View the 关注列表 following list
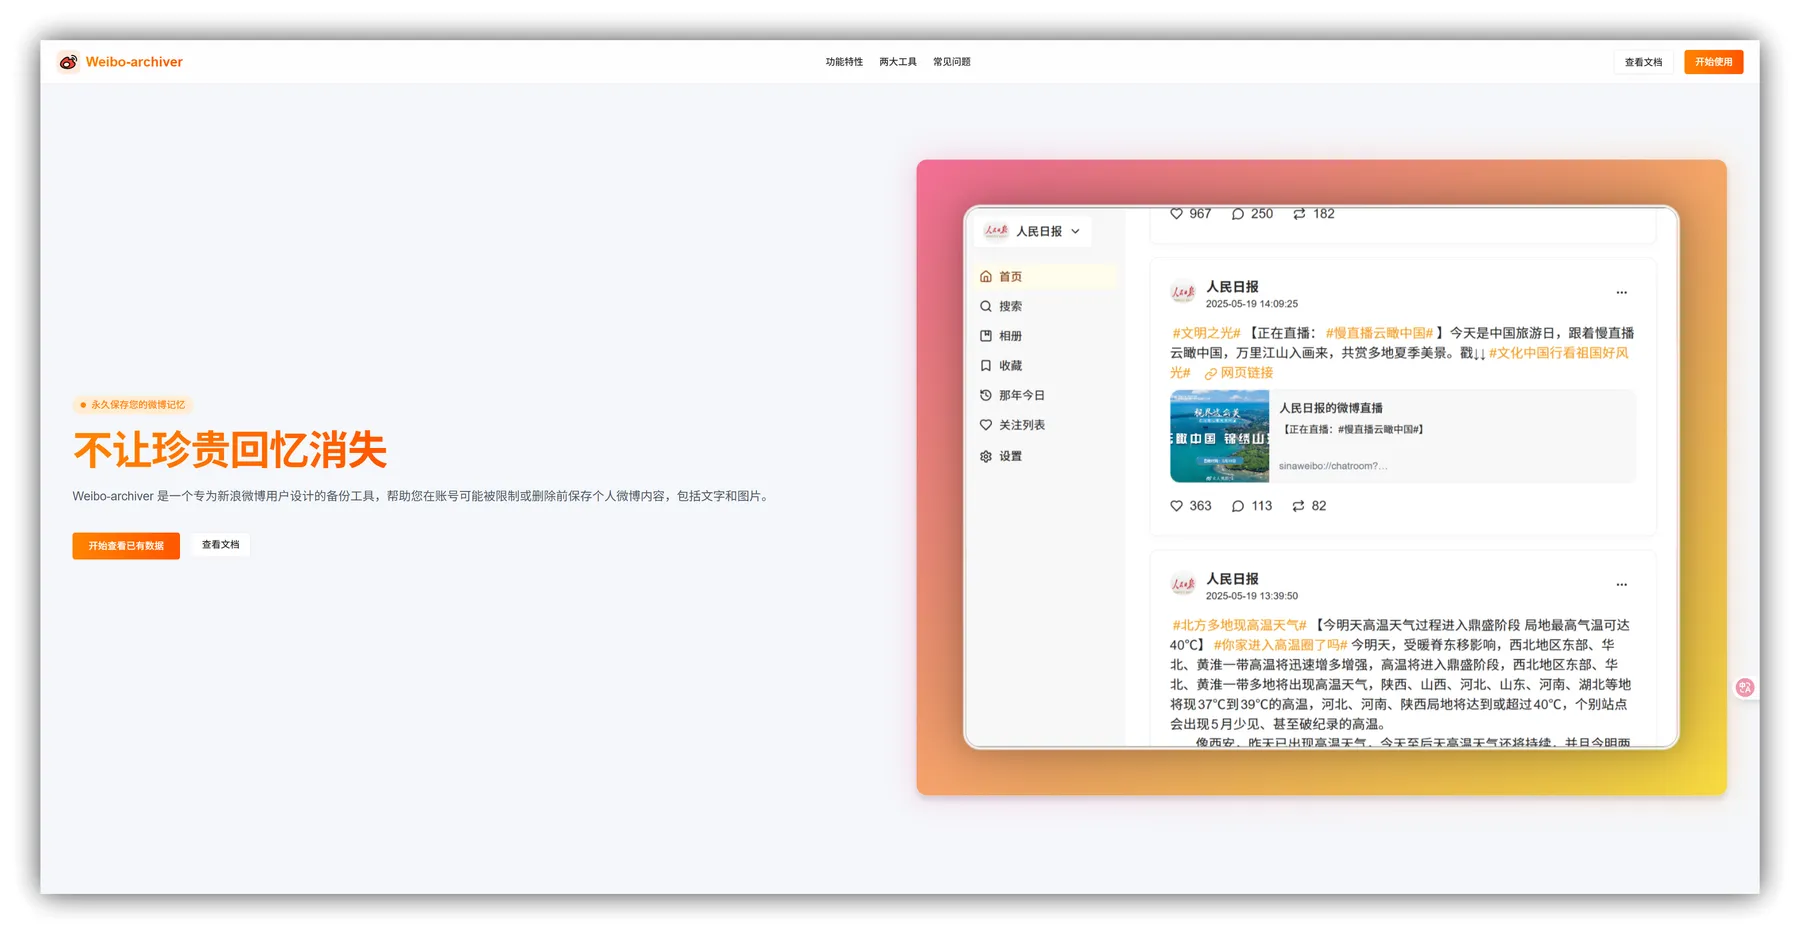1800x934 pixels. 1022,424
